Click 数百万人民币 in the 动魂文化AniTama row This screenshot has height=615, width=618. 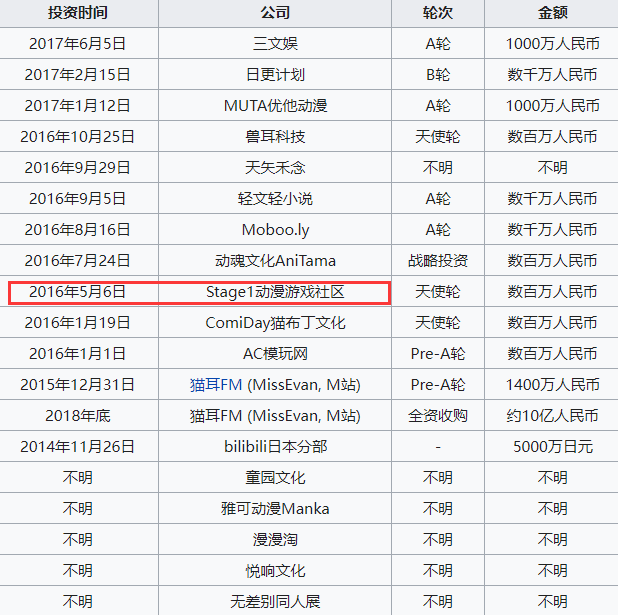[553, 261]
